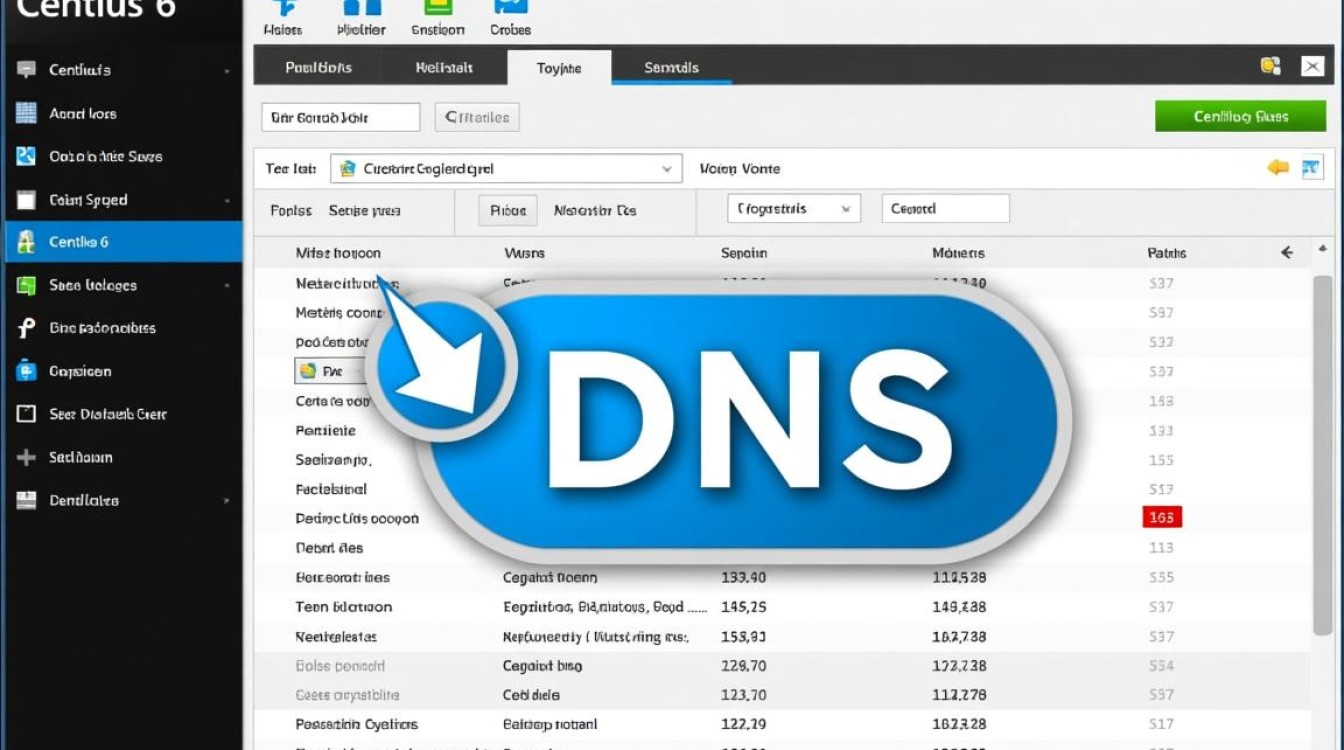This screenshot has height=750, width=1344.
Task: Click the Bne Fadonoibres sidebar icon
Action: coord(26,328)
